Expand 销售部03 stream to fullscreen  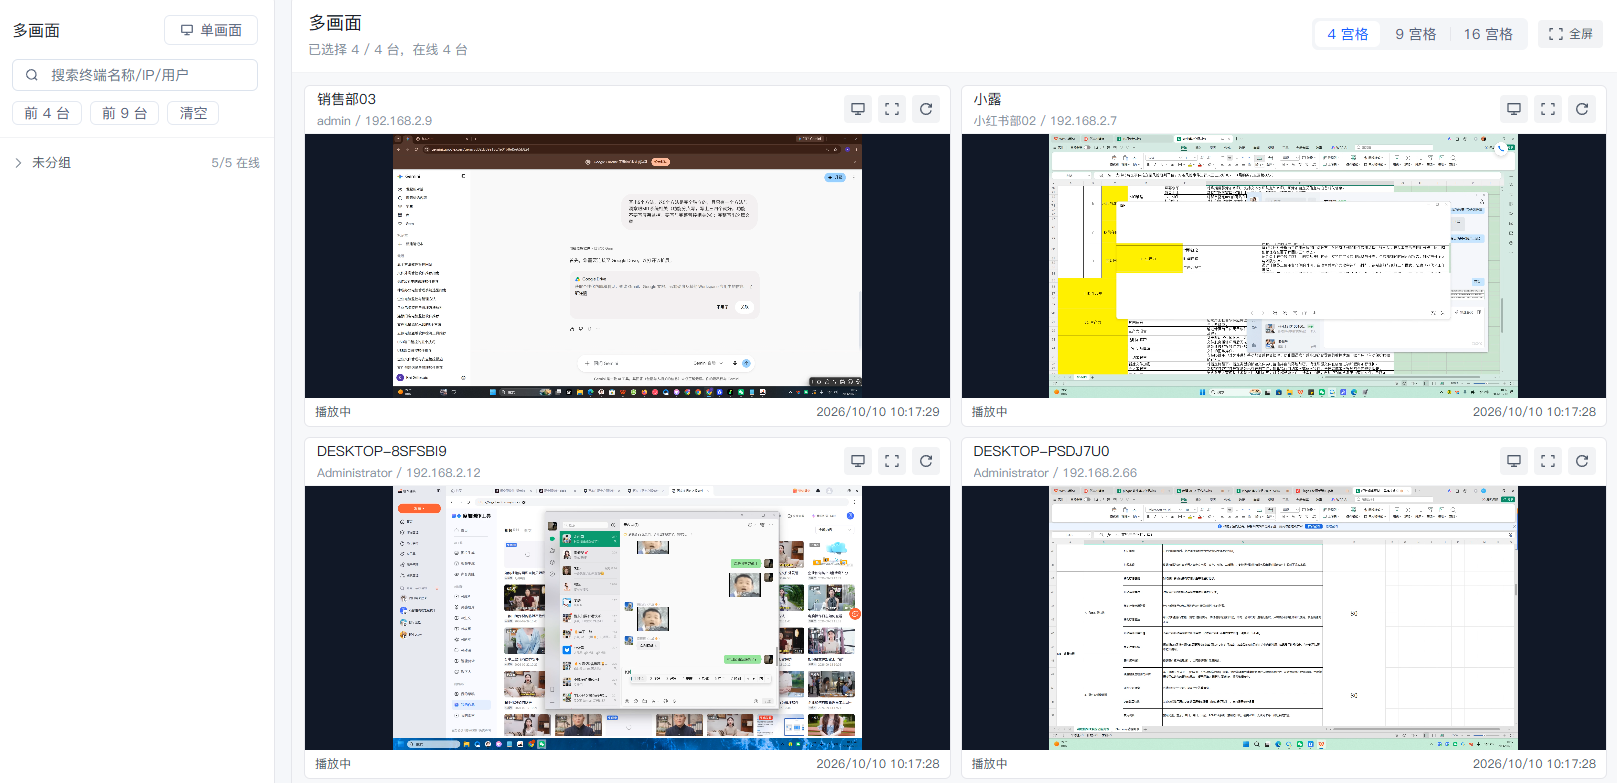click(892, 109)
